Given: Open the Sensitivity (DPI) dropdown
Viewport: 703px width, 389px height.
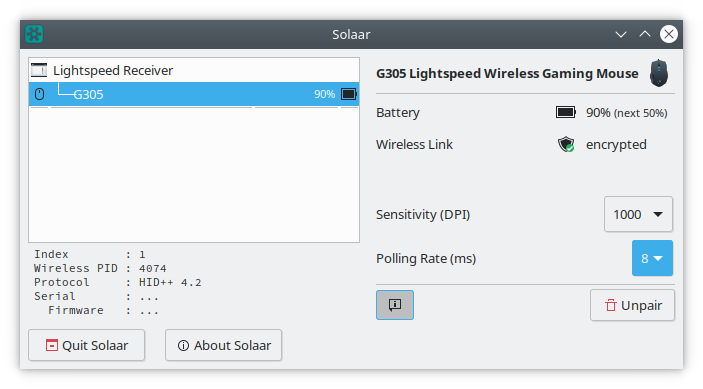Looking at the screenshot, I should click(638, 214).
